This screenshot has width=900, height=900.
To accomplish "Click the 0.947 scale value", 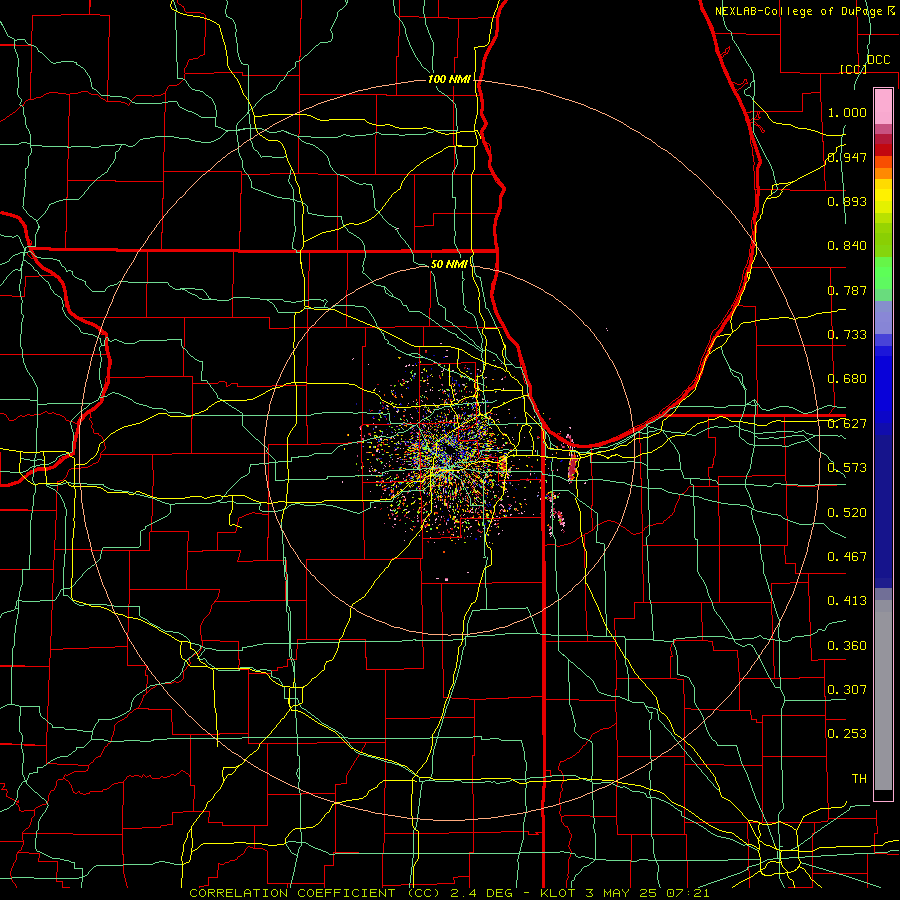I will tap(847, 157).
